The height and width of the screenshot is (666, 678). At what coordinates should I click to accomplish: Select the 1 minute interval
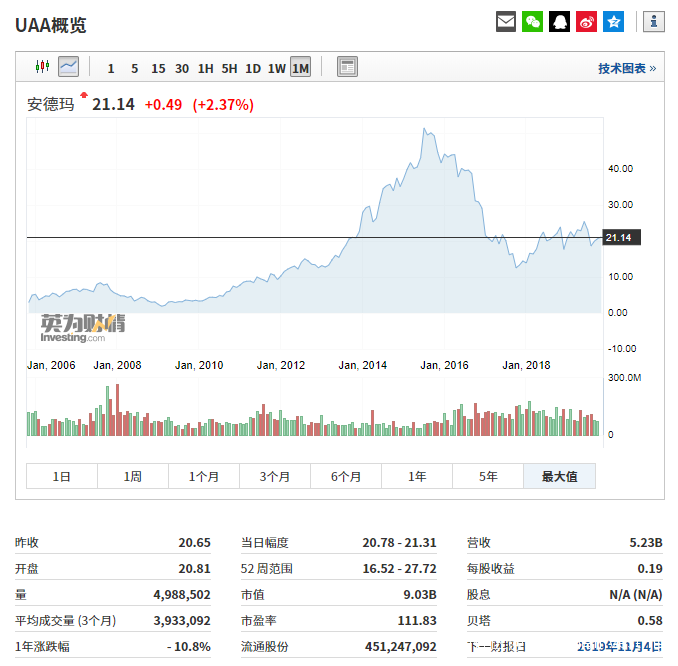click(111, 68)
